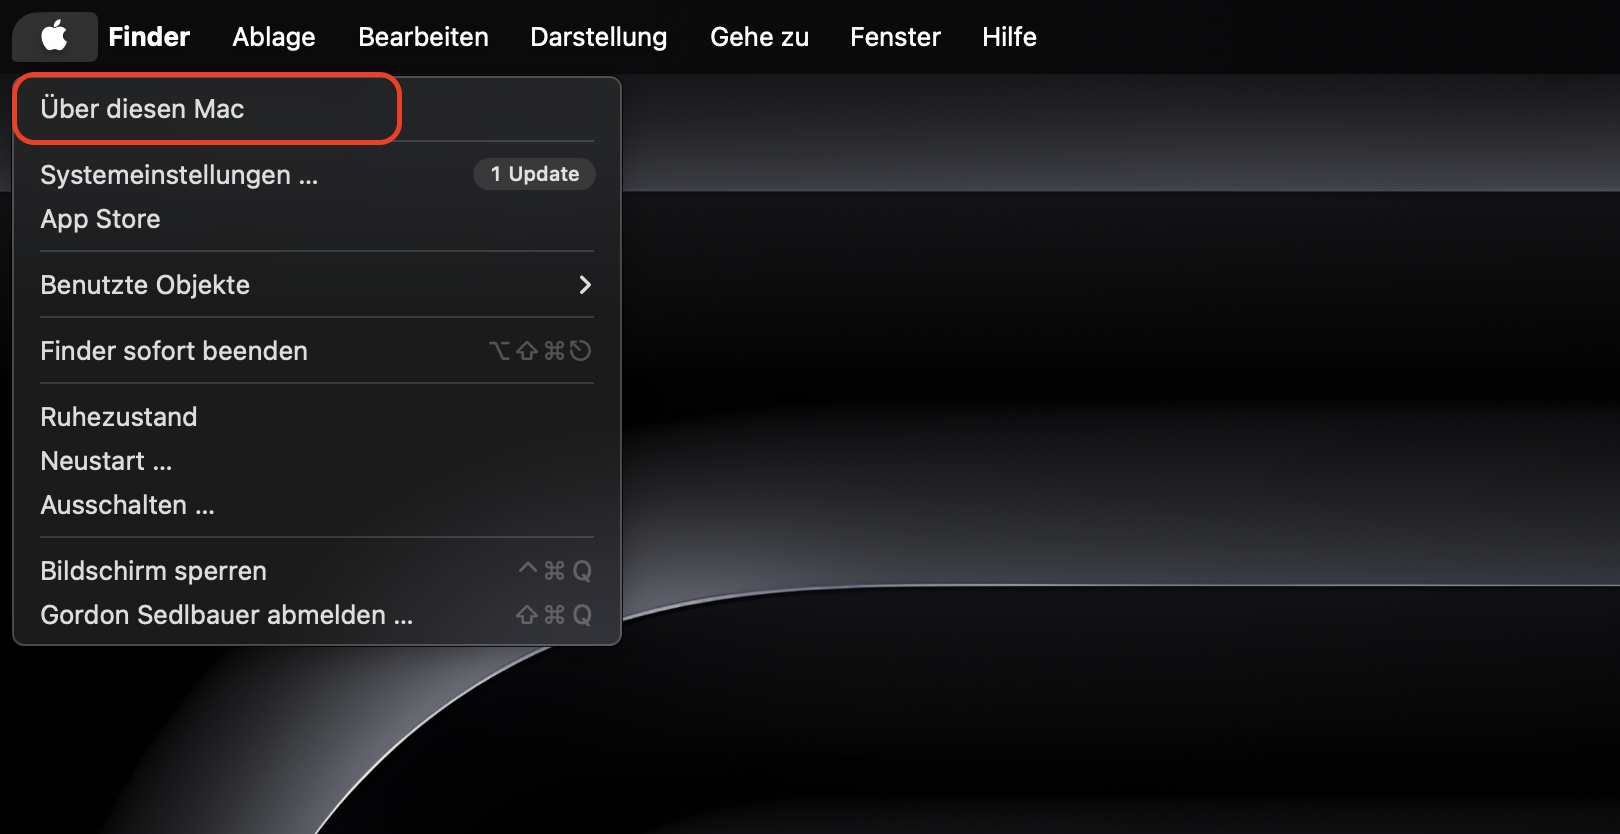Choose Über diesen Mac

point(317,108)
